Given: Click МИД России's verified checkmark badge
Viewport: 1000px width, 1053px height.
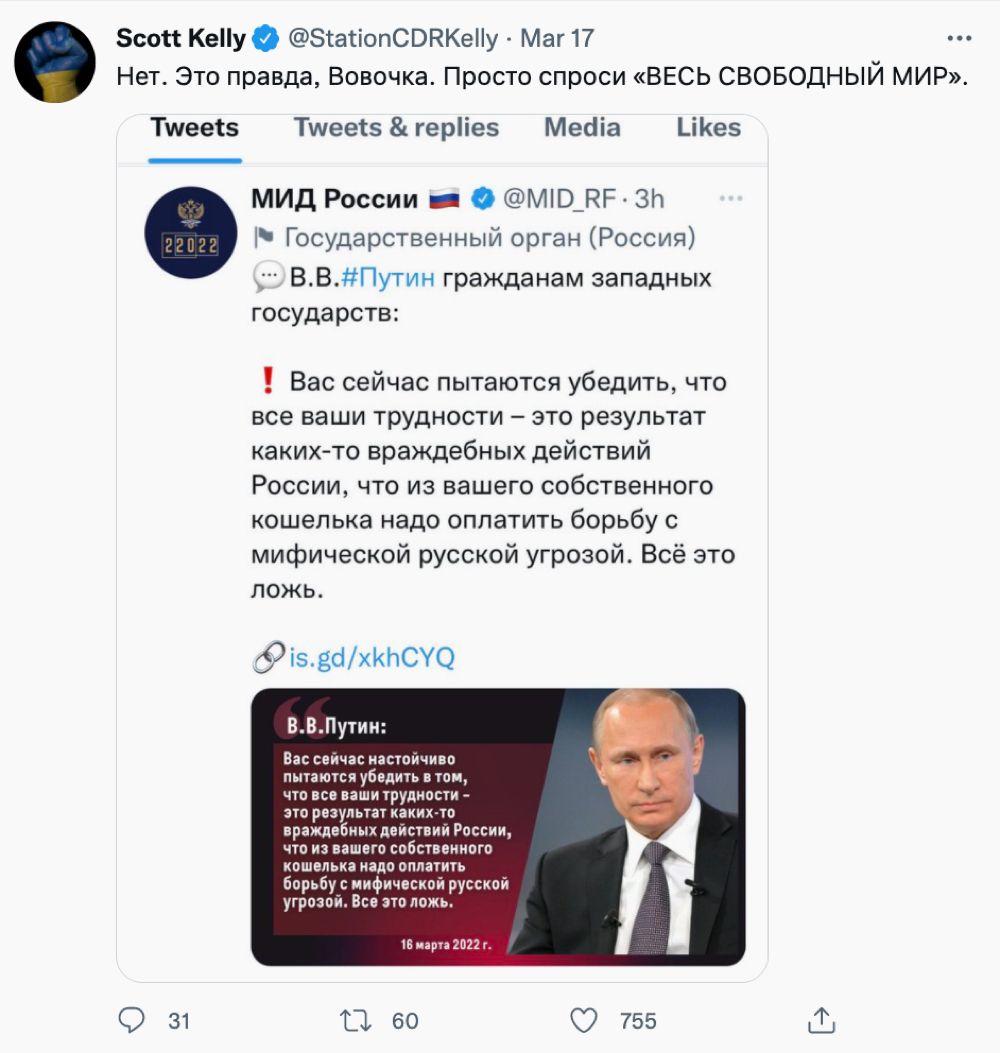Looking at the screenshot, I should coord(483,199).
